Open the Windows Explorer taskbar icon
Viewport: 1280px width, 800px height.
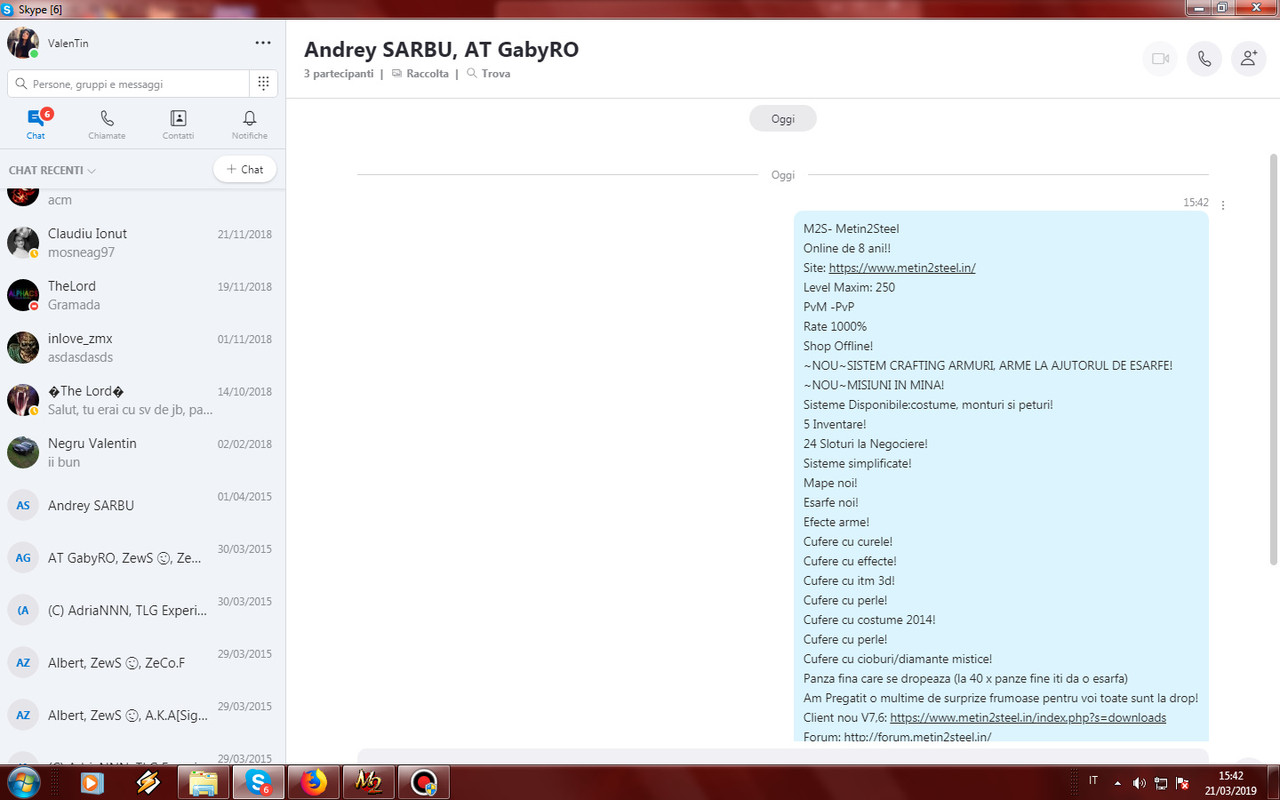(x=203, y=783)
